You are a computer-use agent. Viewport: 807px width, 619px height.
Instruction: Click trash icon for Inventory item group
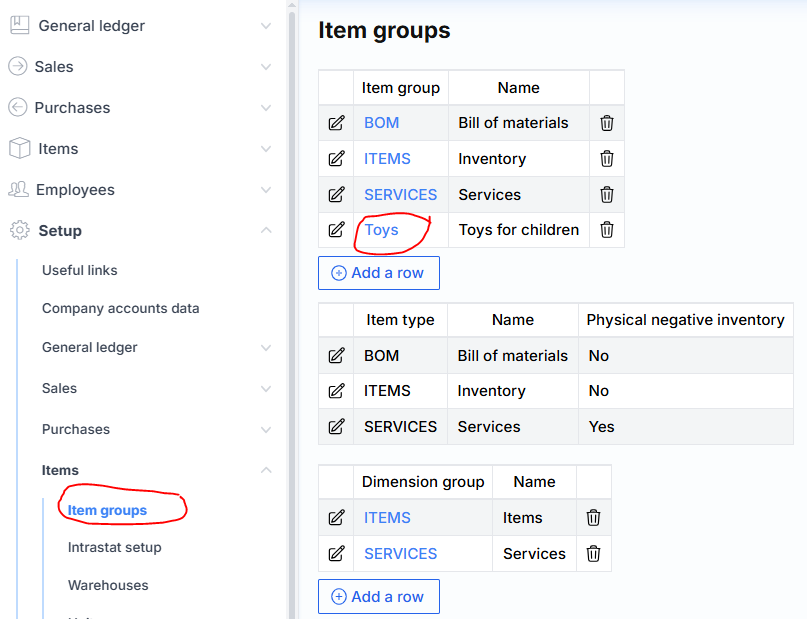(606, 159)
